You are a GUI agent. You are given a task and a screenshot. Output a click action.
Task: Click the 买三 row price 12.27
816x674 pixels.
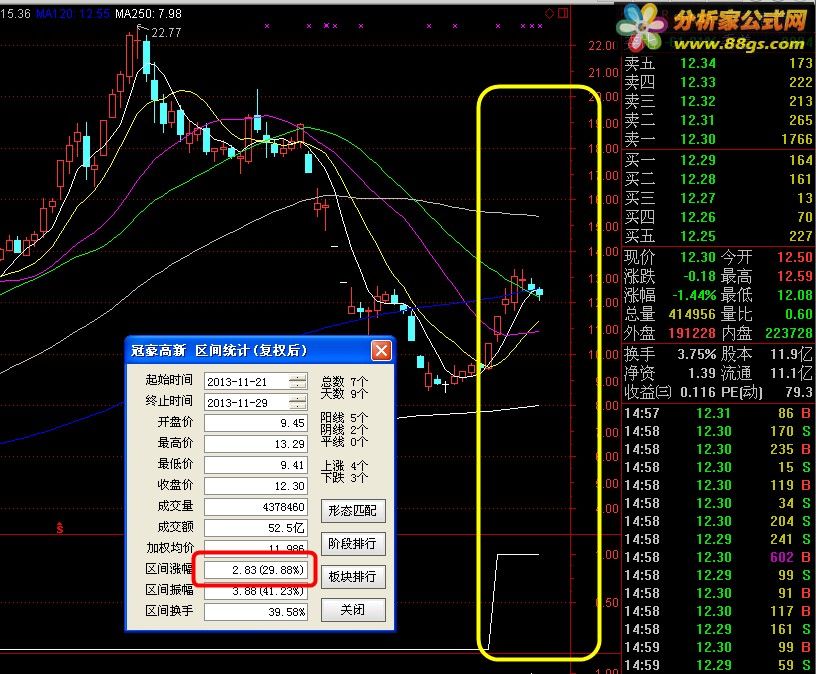tap(698, 198)
